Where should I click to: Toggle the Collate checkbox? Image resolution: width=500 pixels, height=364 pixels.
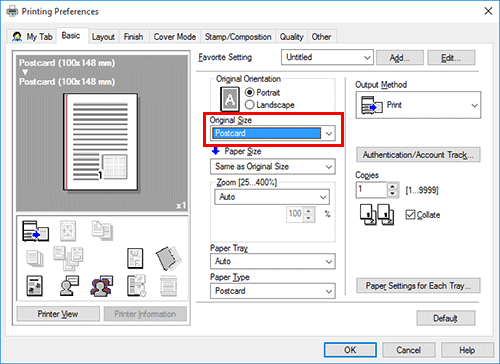[x=410, y=215]
